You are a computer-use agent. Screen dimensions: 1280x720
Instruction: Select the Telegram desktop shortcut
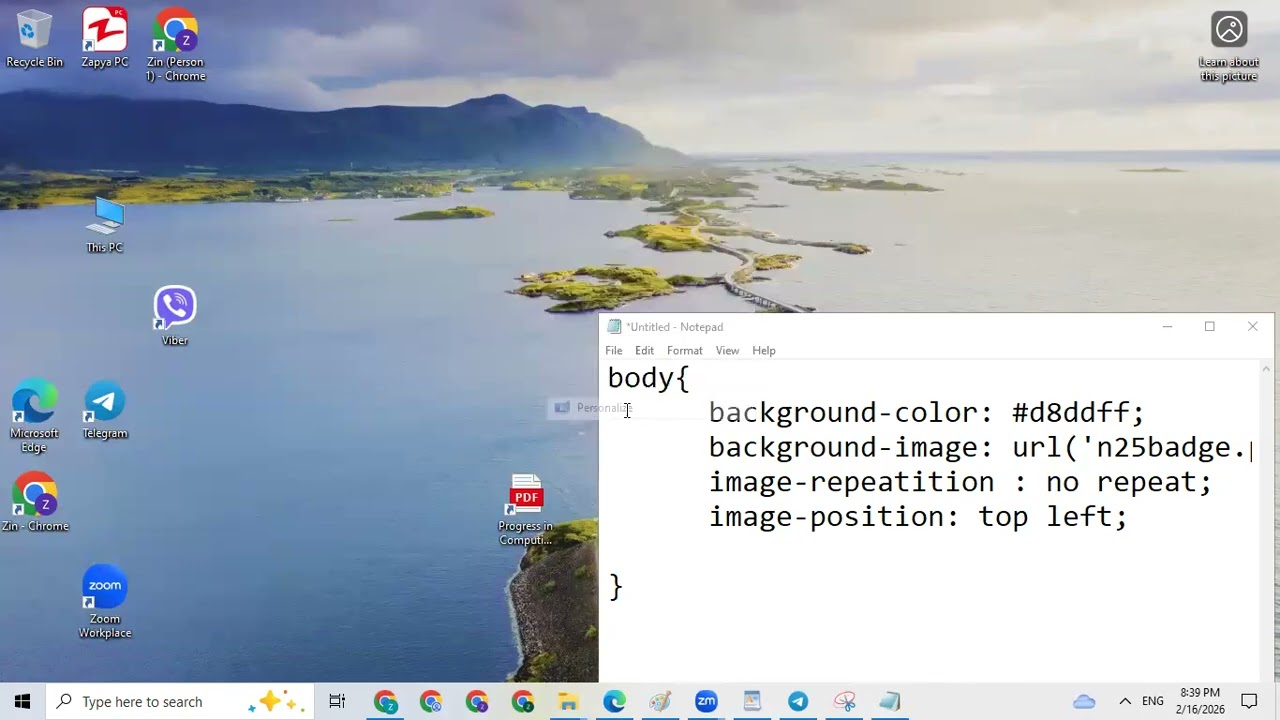click(x=105, y=410)
